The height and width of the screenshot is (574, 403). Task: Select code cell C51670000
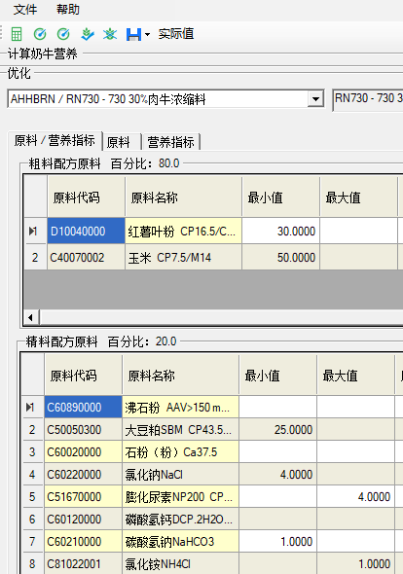click(x=83, y=497)
